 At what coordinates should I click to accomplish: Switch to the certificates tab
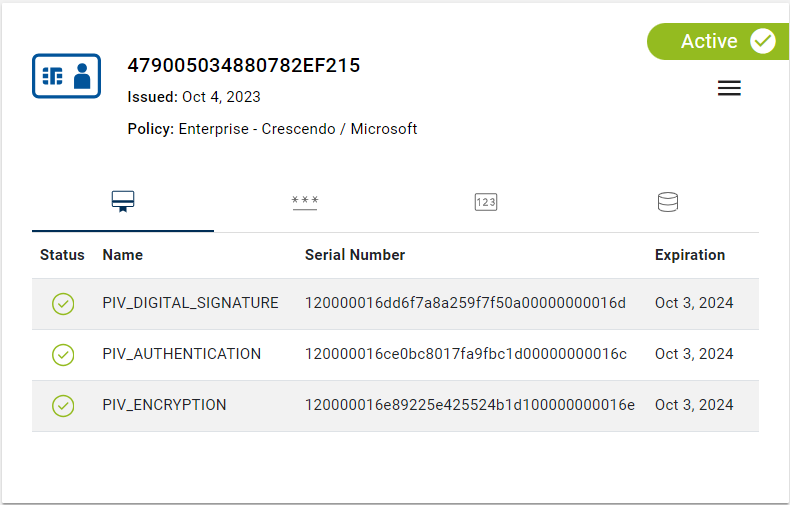coord(123,202)
